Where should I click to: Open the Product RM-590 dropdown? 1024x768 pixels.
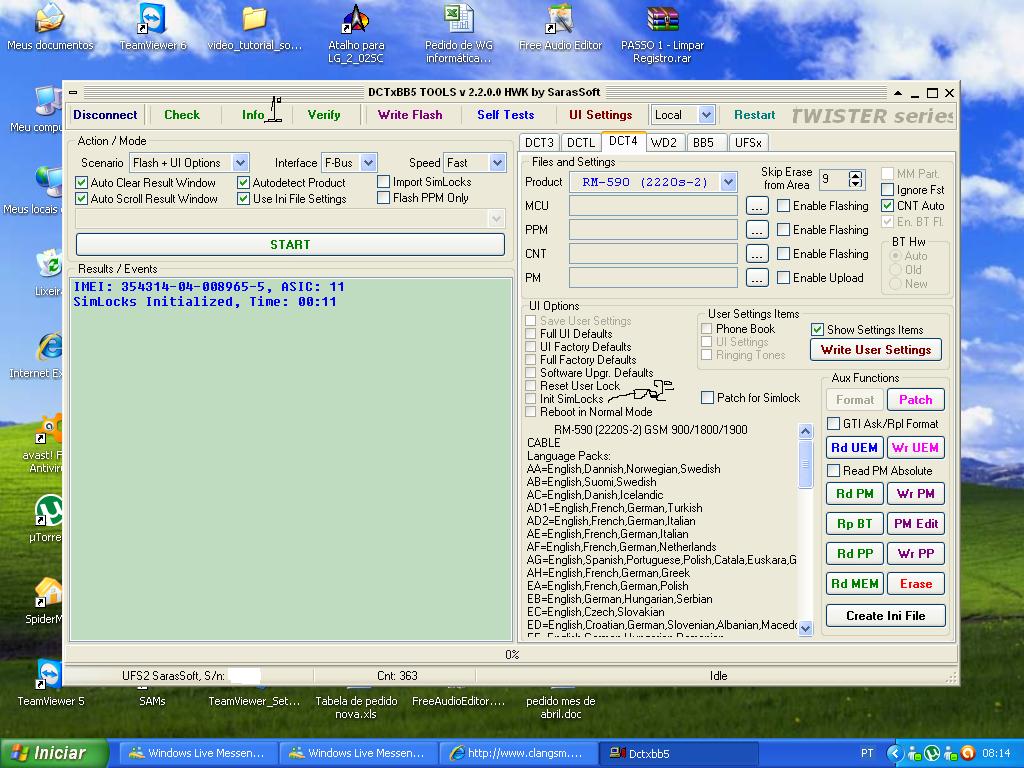729,182
